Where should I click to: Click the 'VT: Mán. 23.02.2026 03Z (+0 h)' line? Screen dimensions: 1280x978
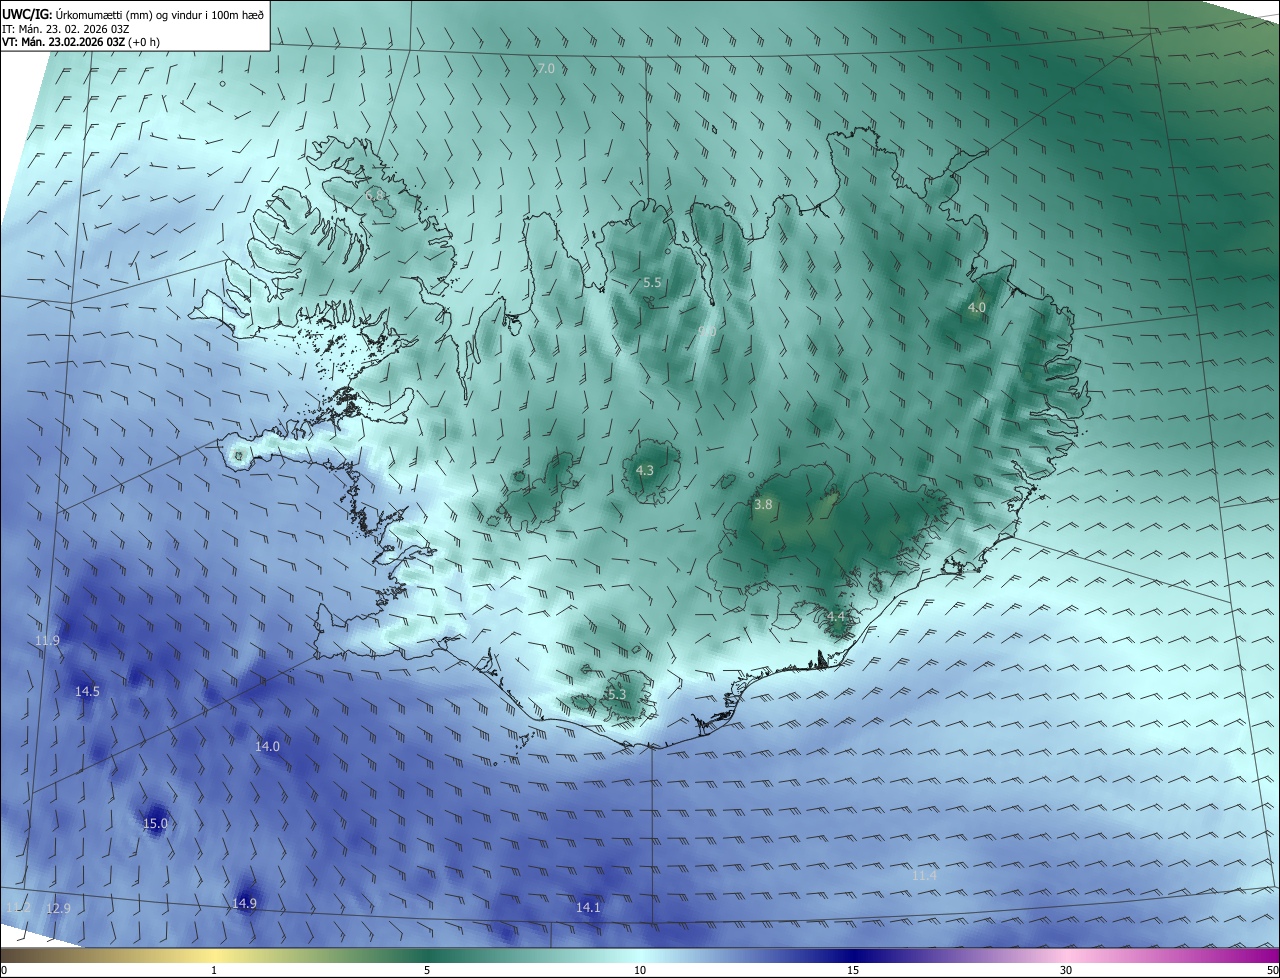pyautogui.click(x=81, y=42)
